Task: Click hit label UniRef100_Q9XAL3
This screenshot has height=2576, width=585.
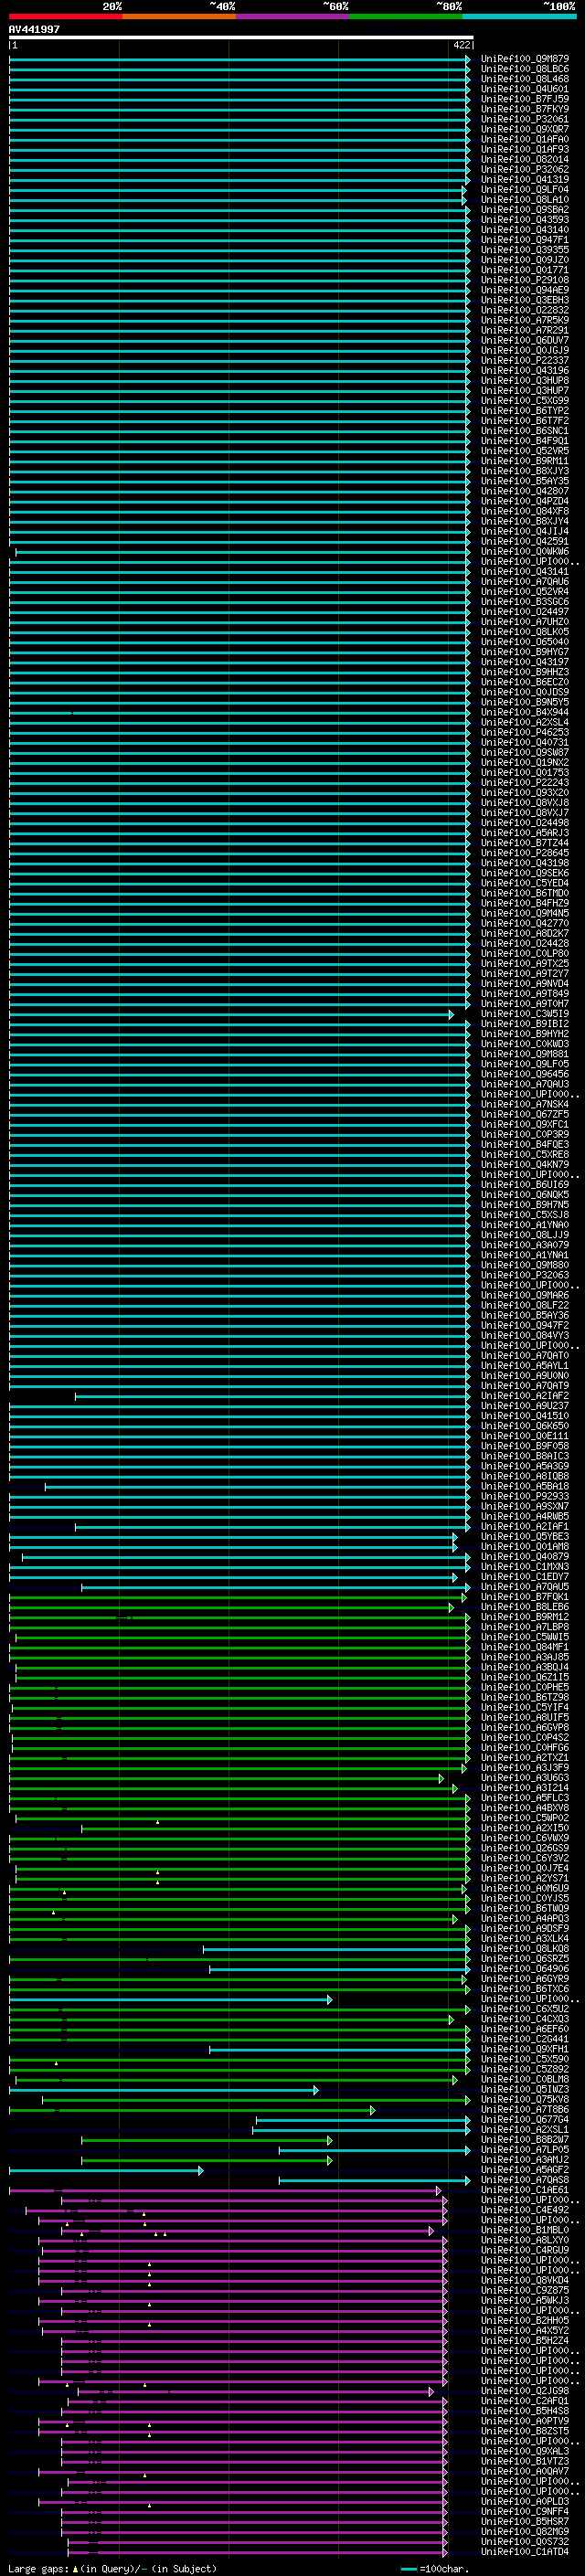Action: 524,2451
